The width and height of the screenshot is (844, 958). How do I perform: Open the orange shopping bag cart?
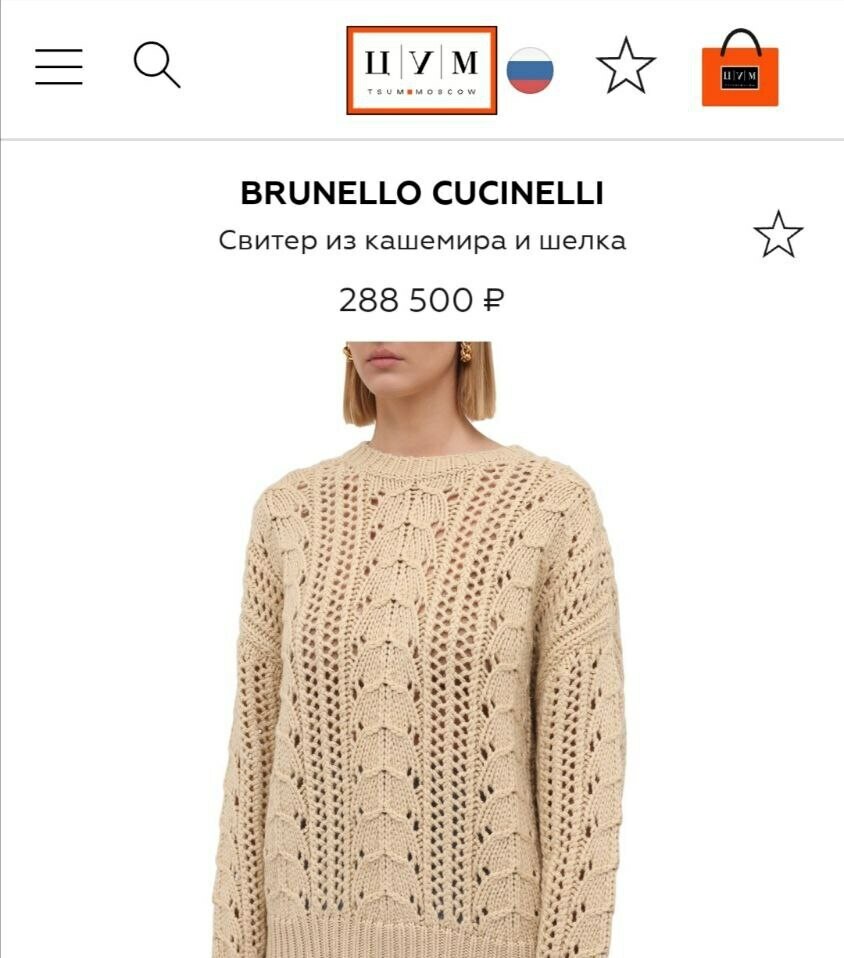point(740,68)
